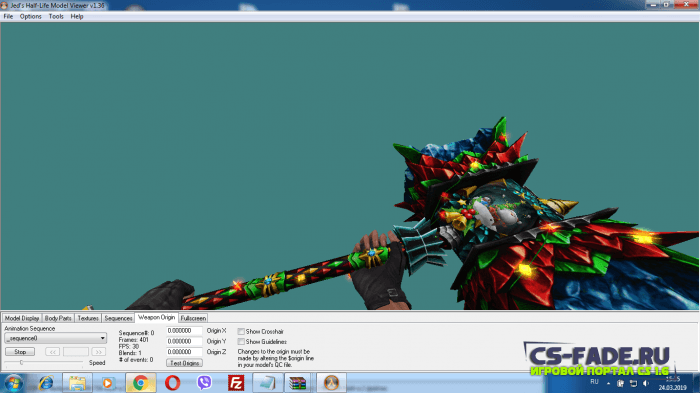Viewport: 700px width, 393px height.
Task: Open Opera browser taskbar icon
Action: (x=172, y=383)
